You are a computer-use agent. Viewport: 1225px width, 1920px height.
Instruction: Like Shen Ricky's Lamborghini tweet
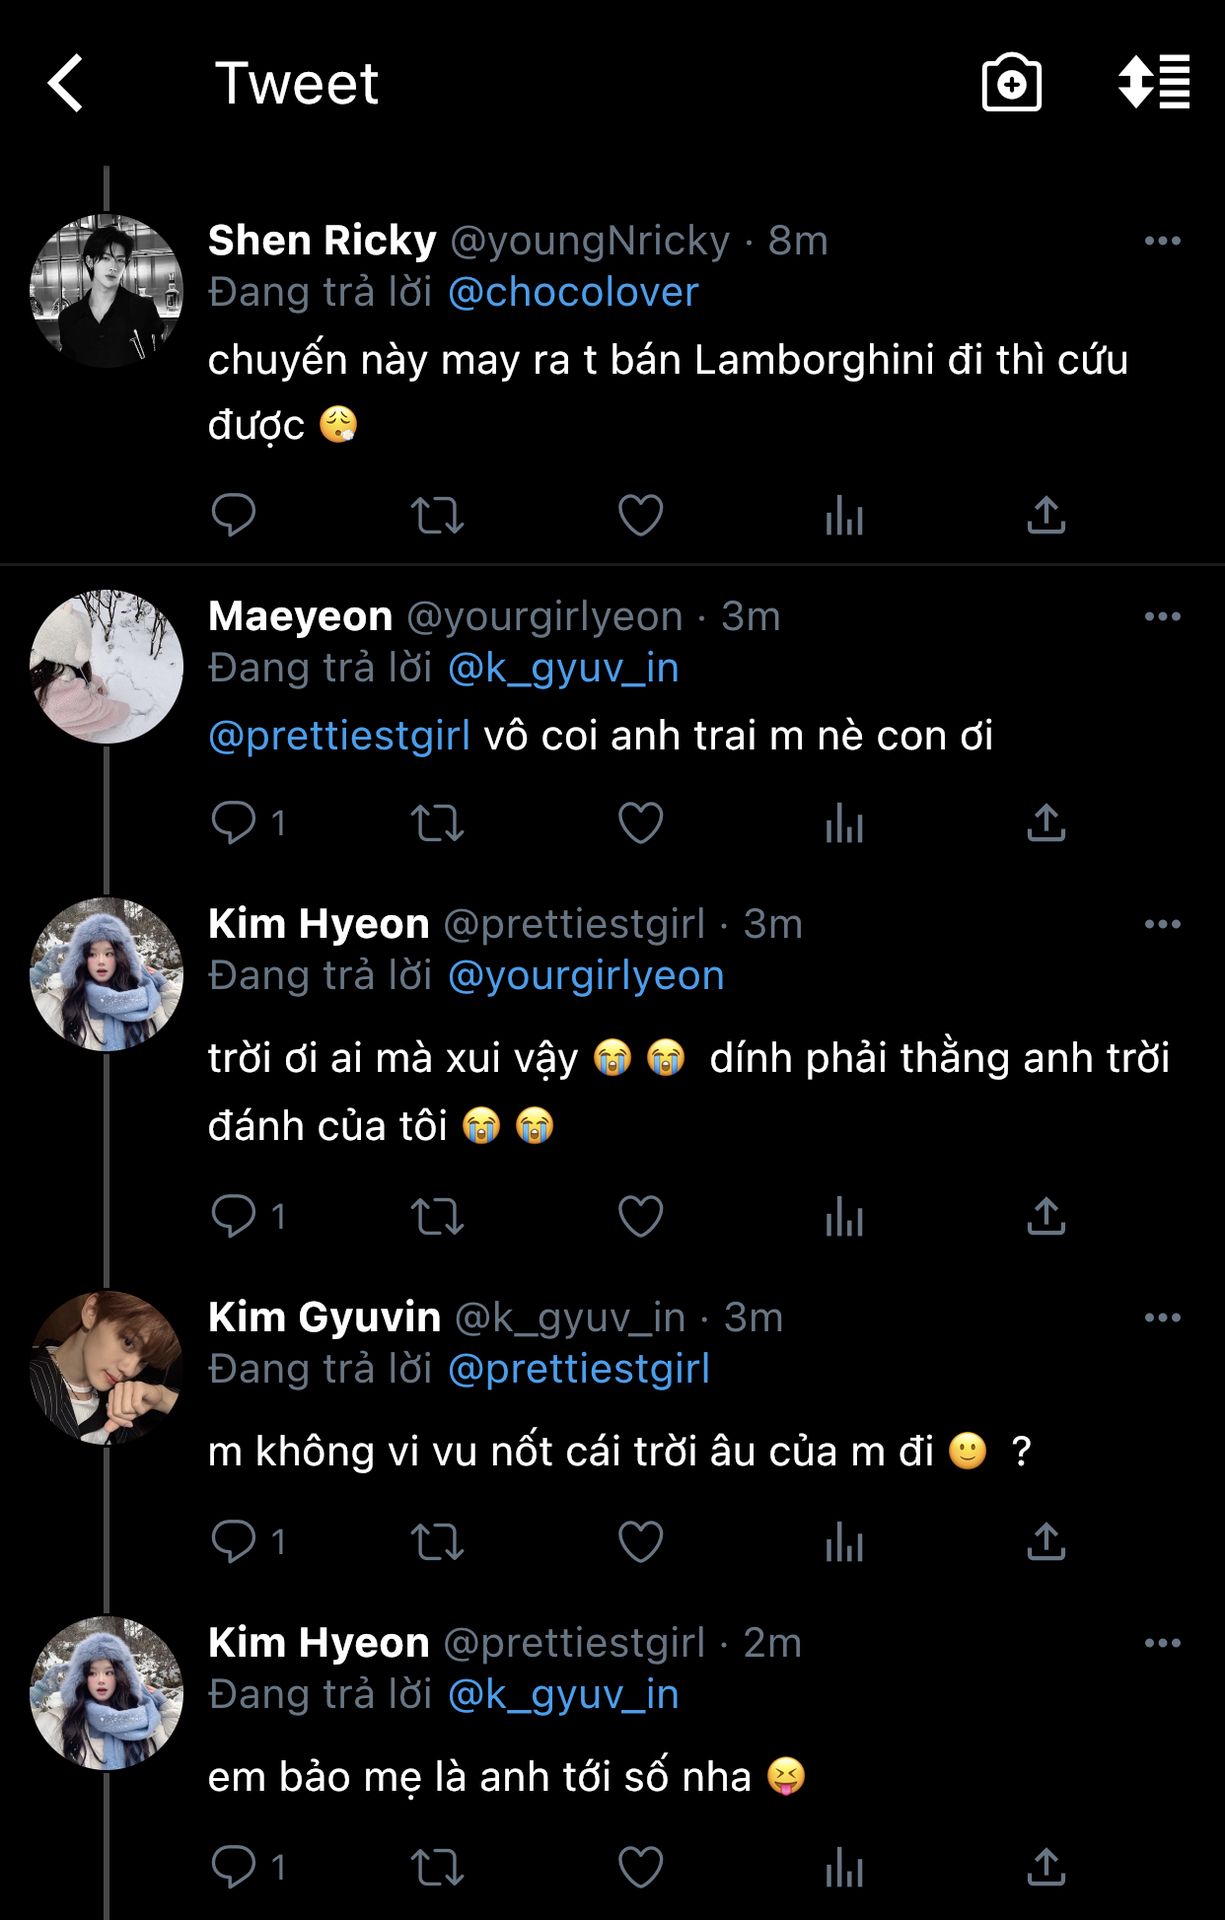(640, 515)
